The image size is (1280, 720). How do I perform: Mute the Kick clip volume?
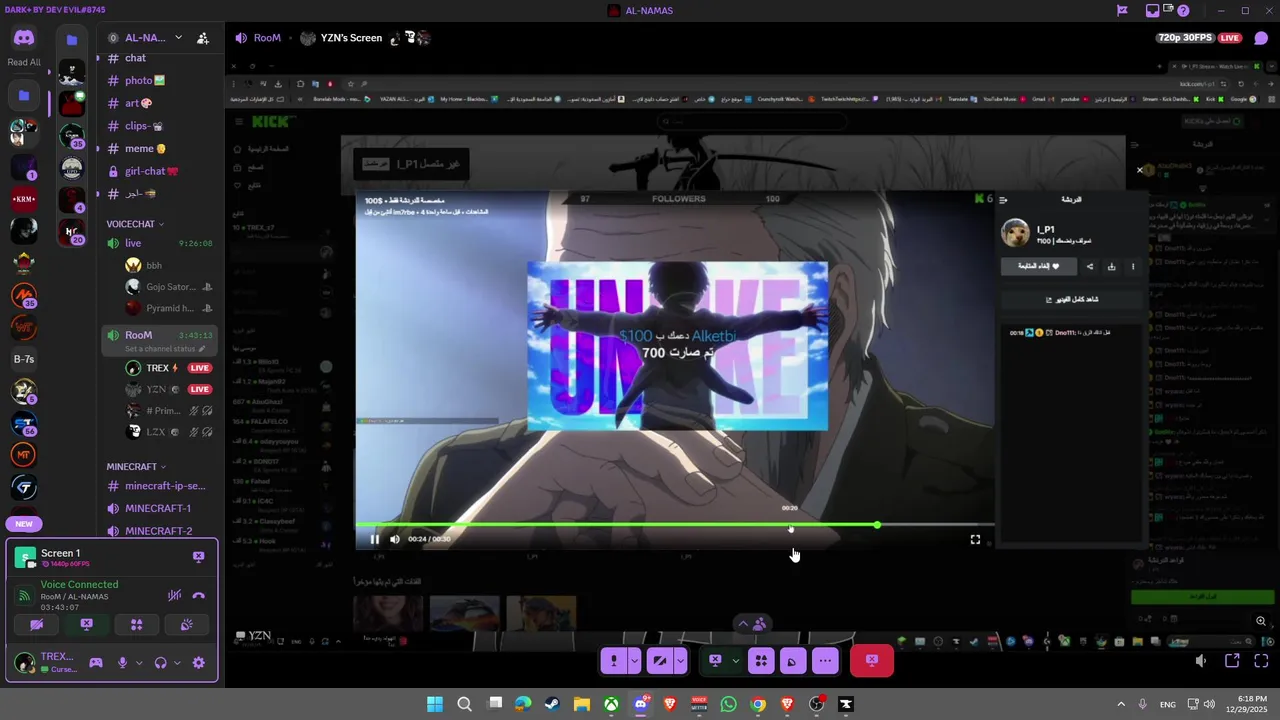point(395,539)
